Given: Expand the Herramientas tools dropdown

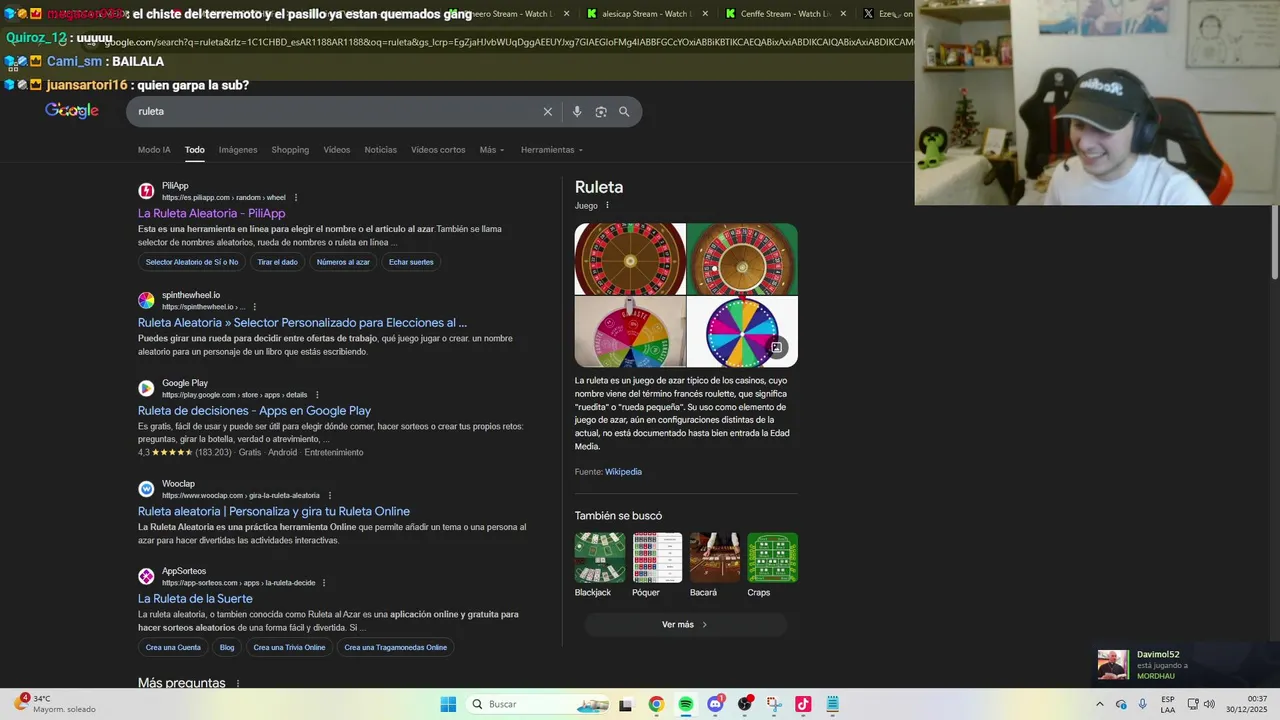Looking at the screenshot, I should tap(552, 150).
